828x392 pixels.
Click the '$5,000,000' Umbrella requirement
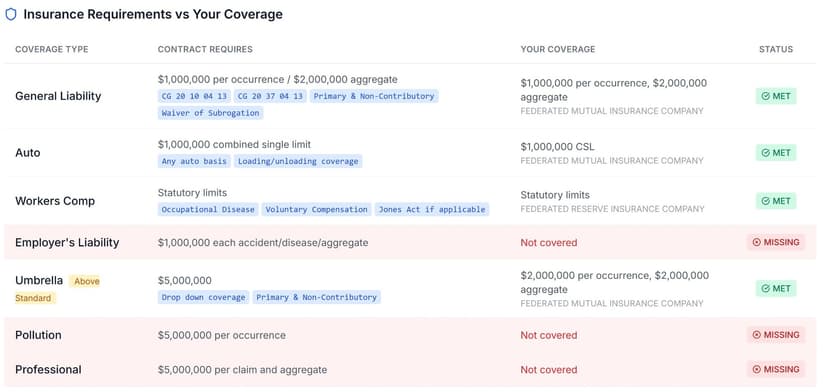tap(184, 281)
